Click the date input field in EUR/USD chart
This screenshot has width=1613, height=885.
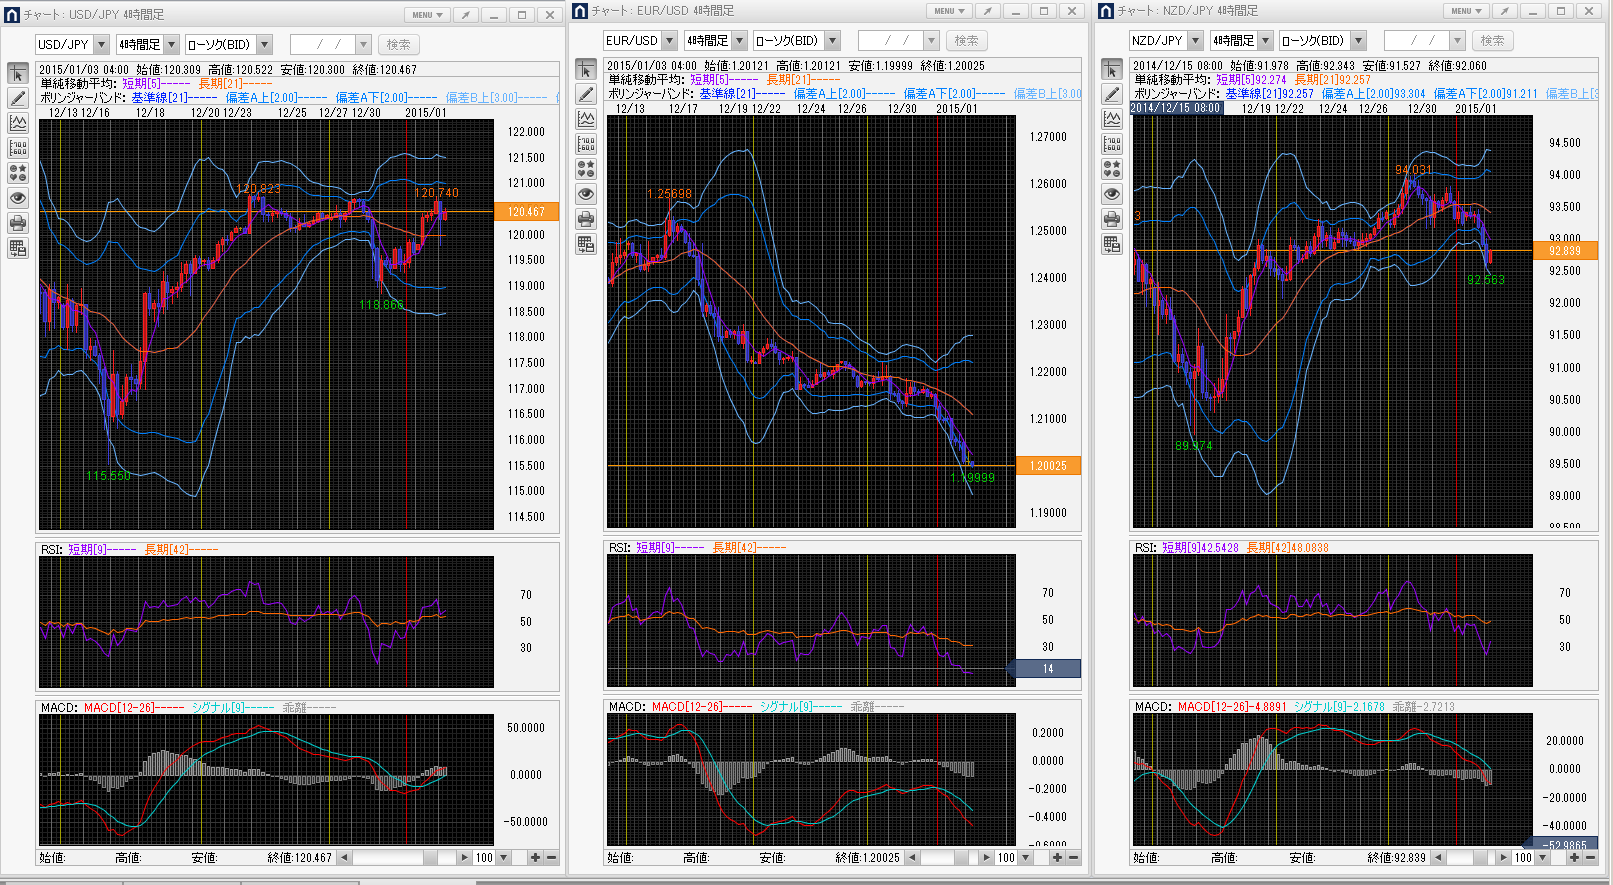tap(890, 41)
